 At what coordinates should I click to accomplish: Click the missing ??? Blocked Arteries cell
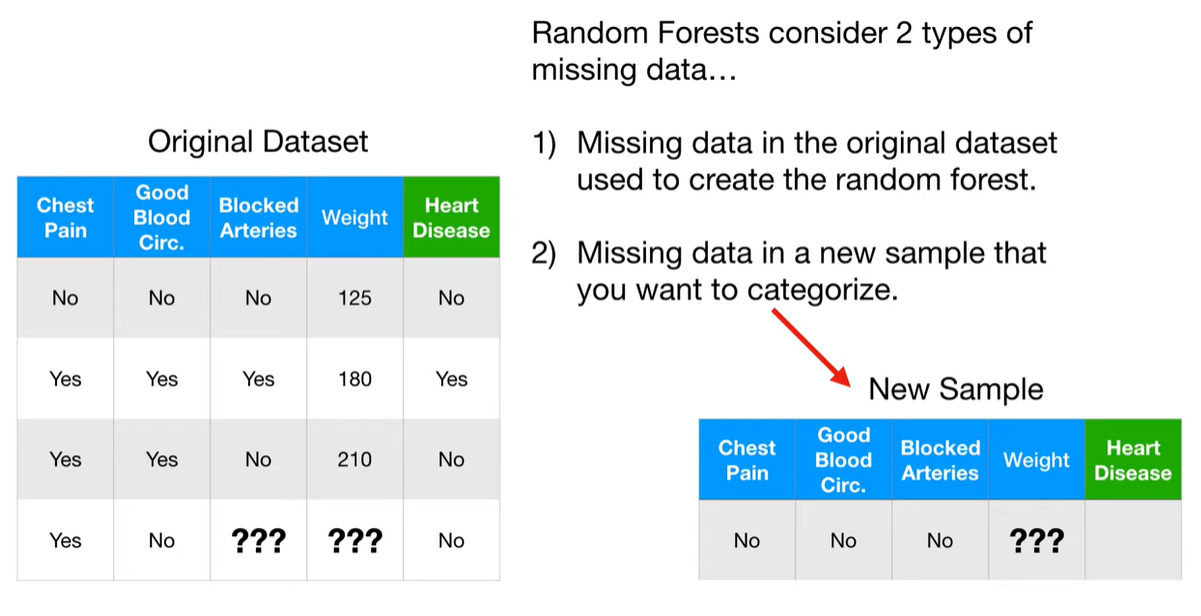point(258,541)
